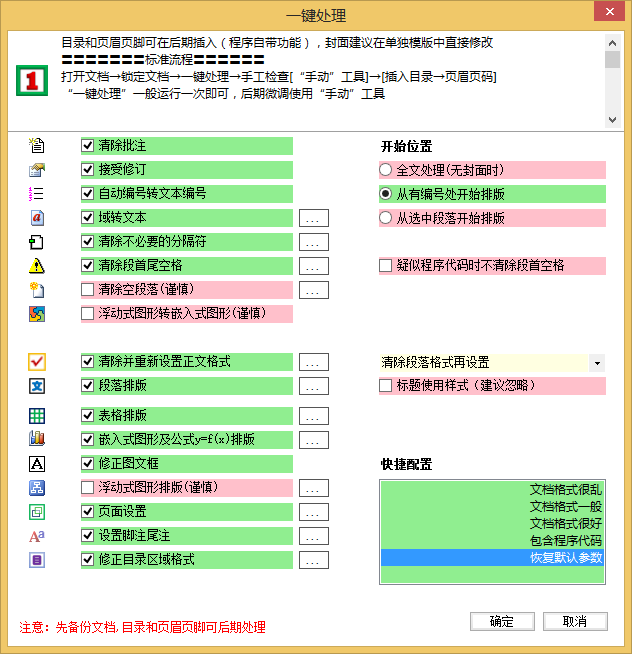Click the icon beside 清除批注
This screenshot has width=632, height=654.
(x=37, y=146)
